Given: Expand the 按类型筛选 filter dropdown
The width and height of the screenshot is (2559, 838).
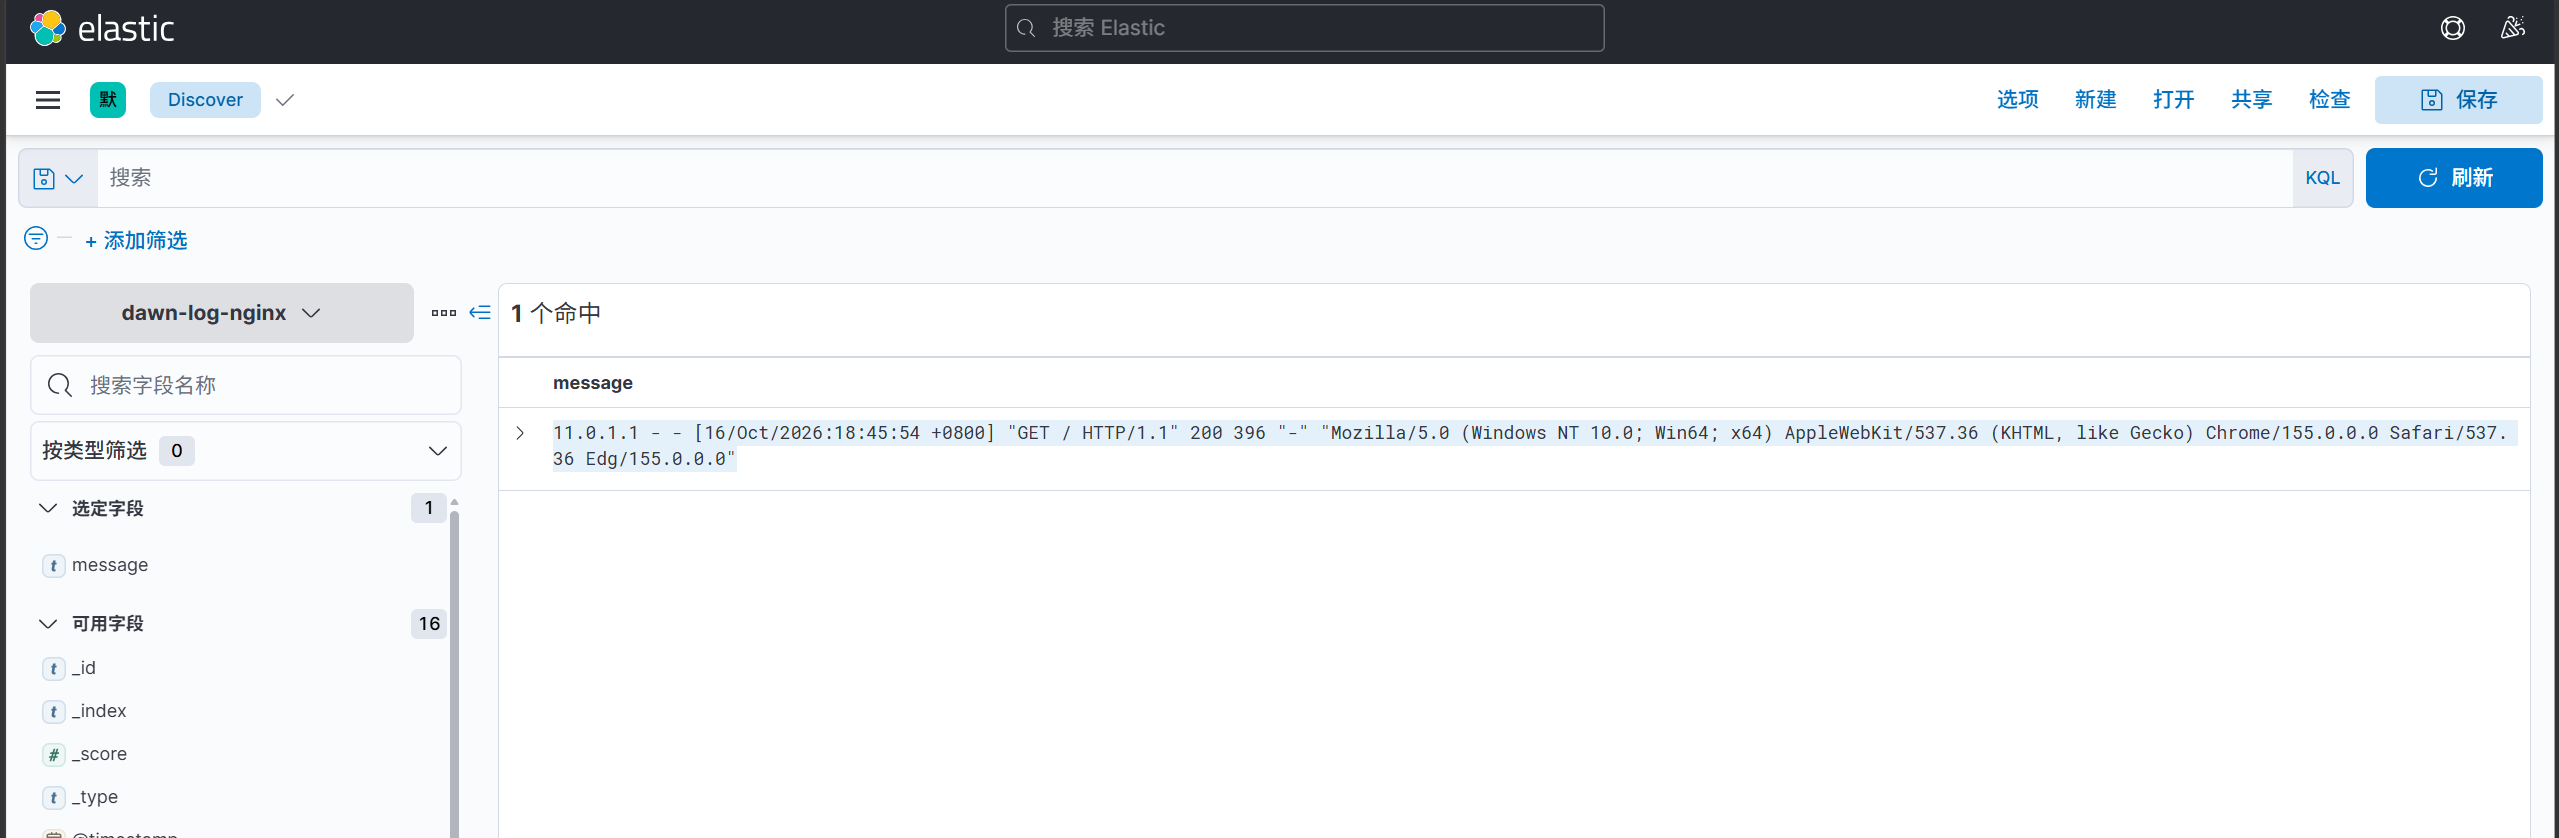Looking at the screenshot, I should (x=246, y=451).
